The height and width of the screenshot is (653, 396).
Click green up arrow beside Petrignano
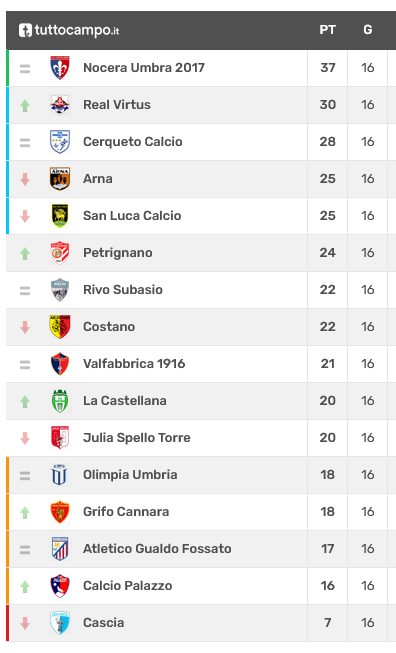(25, 253)
